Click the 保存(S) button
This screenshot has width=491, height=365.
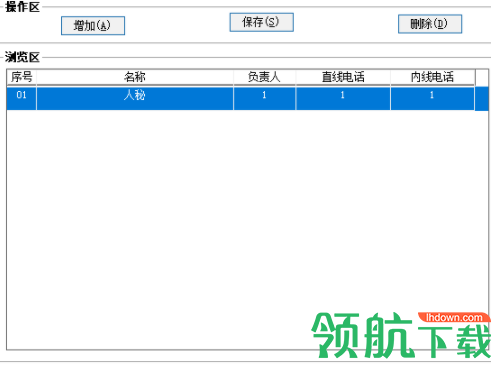pyautogui.click(x=262, y=22)
